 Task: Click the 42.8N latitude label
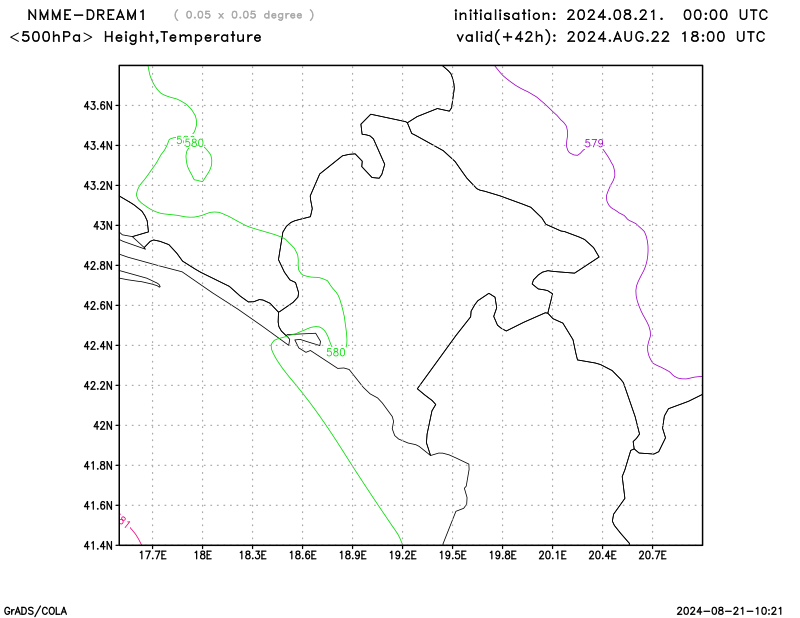click(x=97, y=266)
